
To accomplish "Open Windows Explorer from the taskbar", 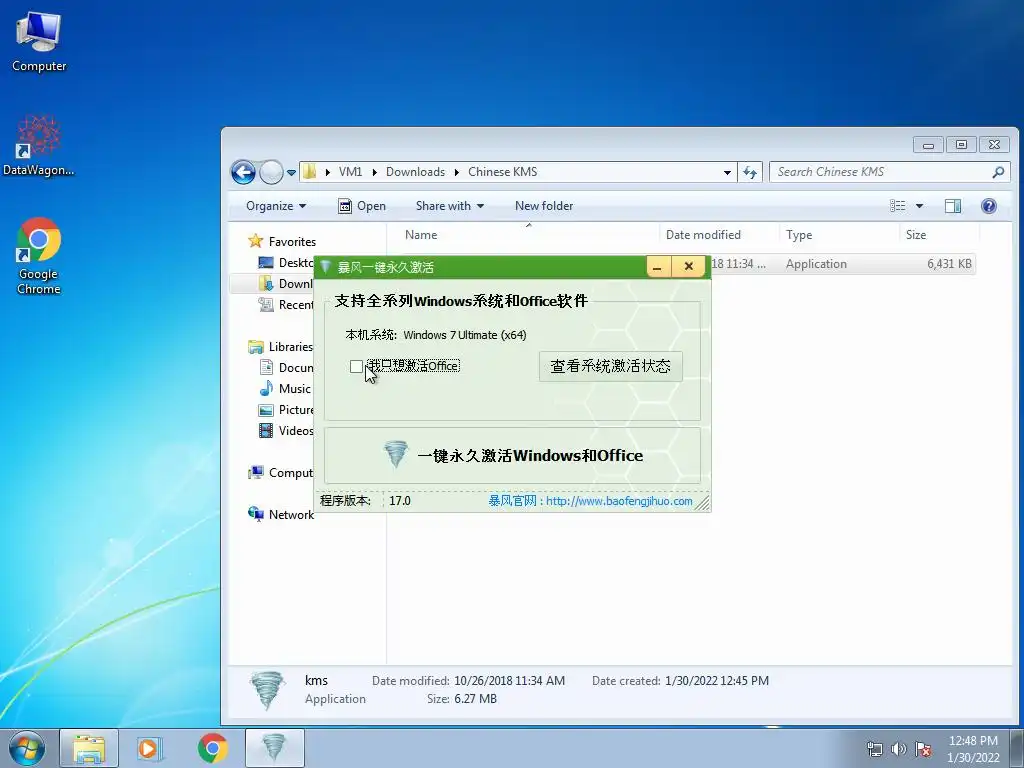I will point(89,748).
